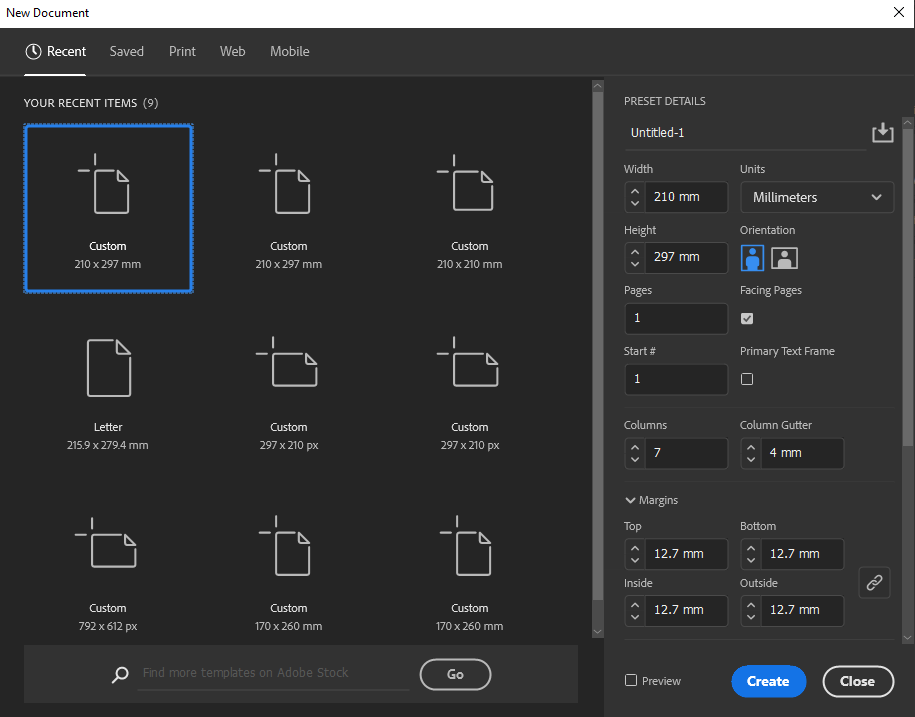
Task: Click the search magnifier icon
Action: (120, 674)
